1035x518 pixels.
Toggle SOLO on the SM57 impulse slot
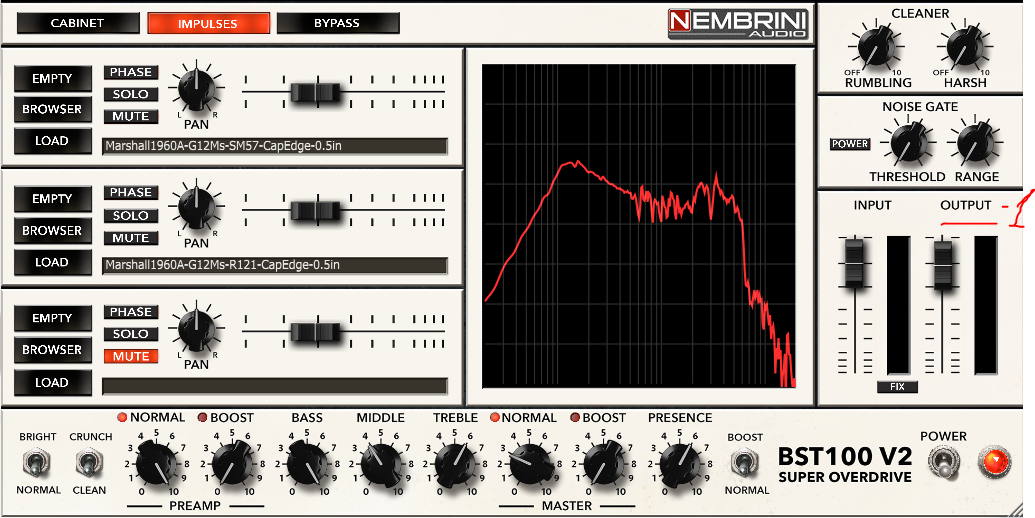(x=131, y=94)
